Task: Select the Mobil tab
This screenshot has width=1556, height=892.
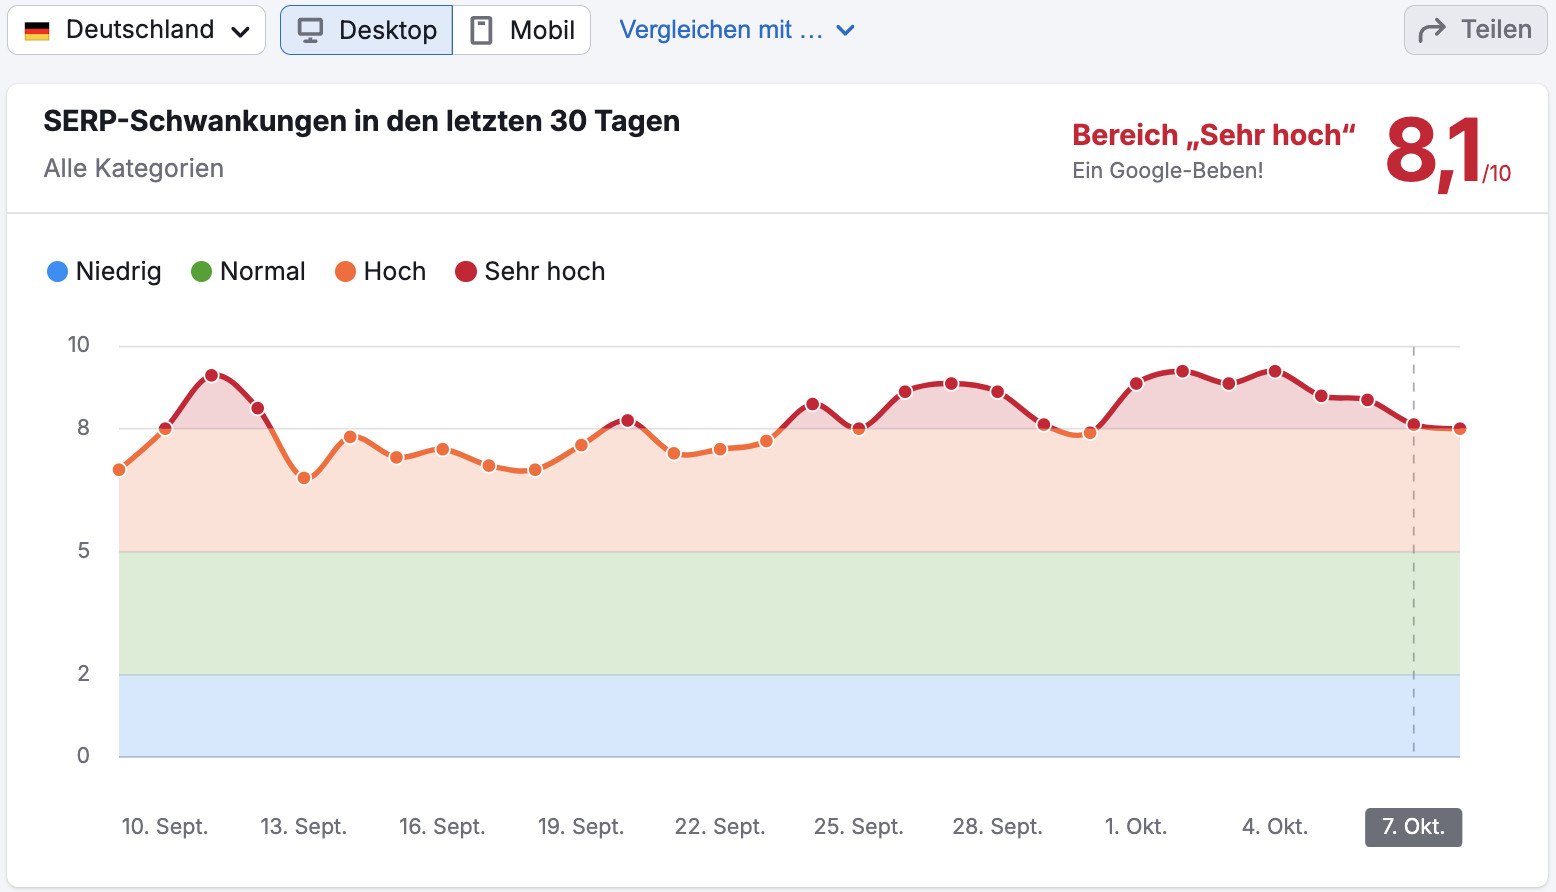Action: pos(521,30)
